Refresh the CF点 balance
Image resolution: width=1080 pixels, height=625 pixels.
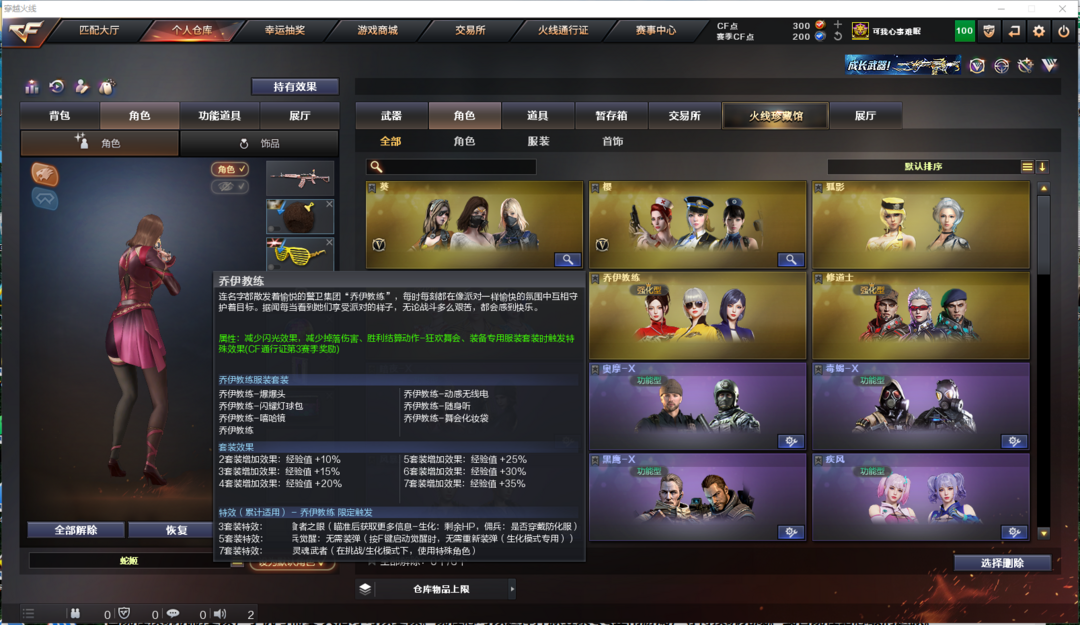(x=838, y=37)
